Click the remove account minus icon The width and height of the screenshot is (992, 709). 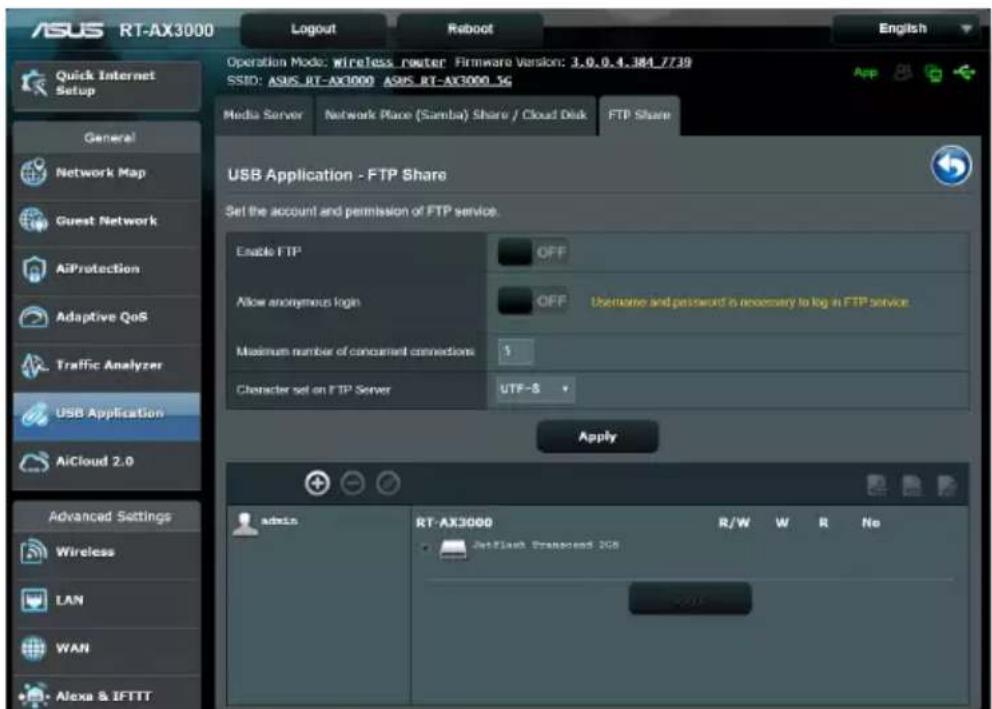pyautogui.click(x=352, y=484)
